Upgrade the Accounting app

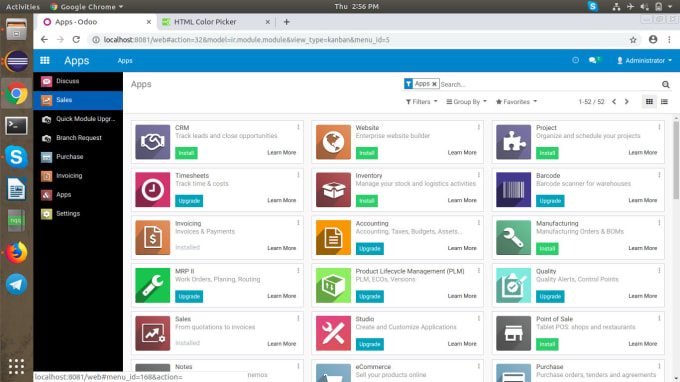point(369,248)
